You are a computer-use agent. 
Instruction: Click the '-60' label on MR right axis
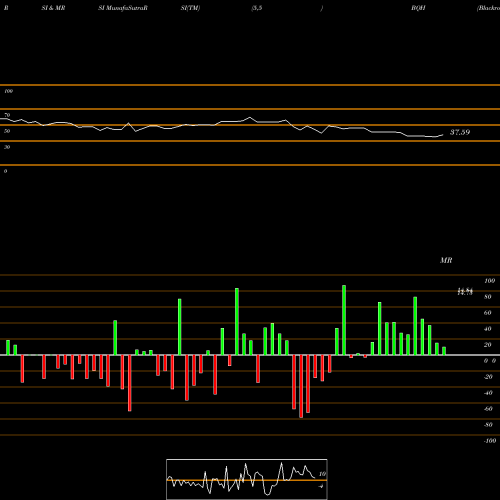488,409
